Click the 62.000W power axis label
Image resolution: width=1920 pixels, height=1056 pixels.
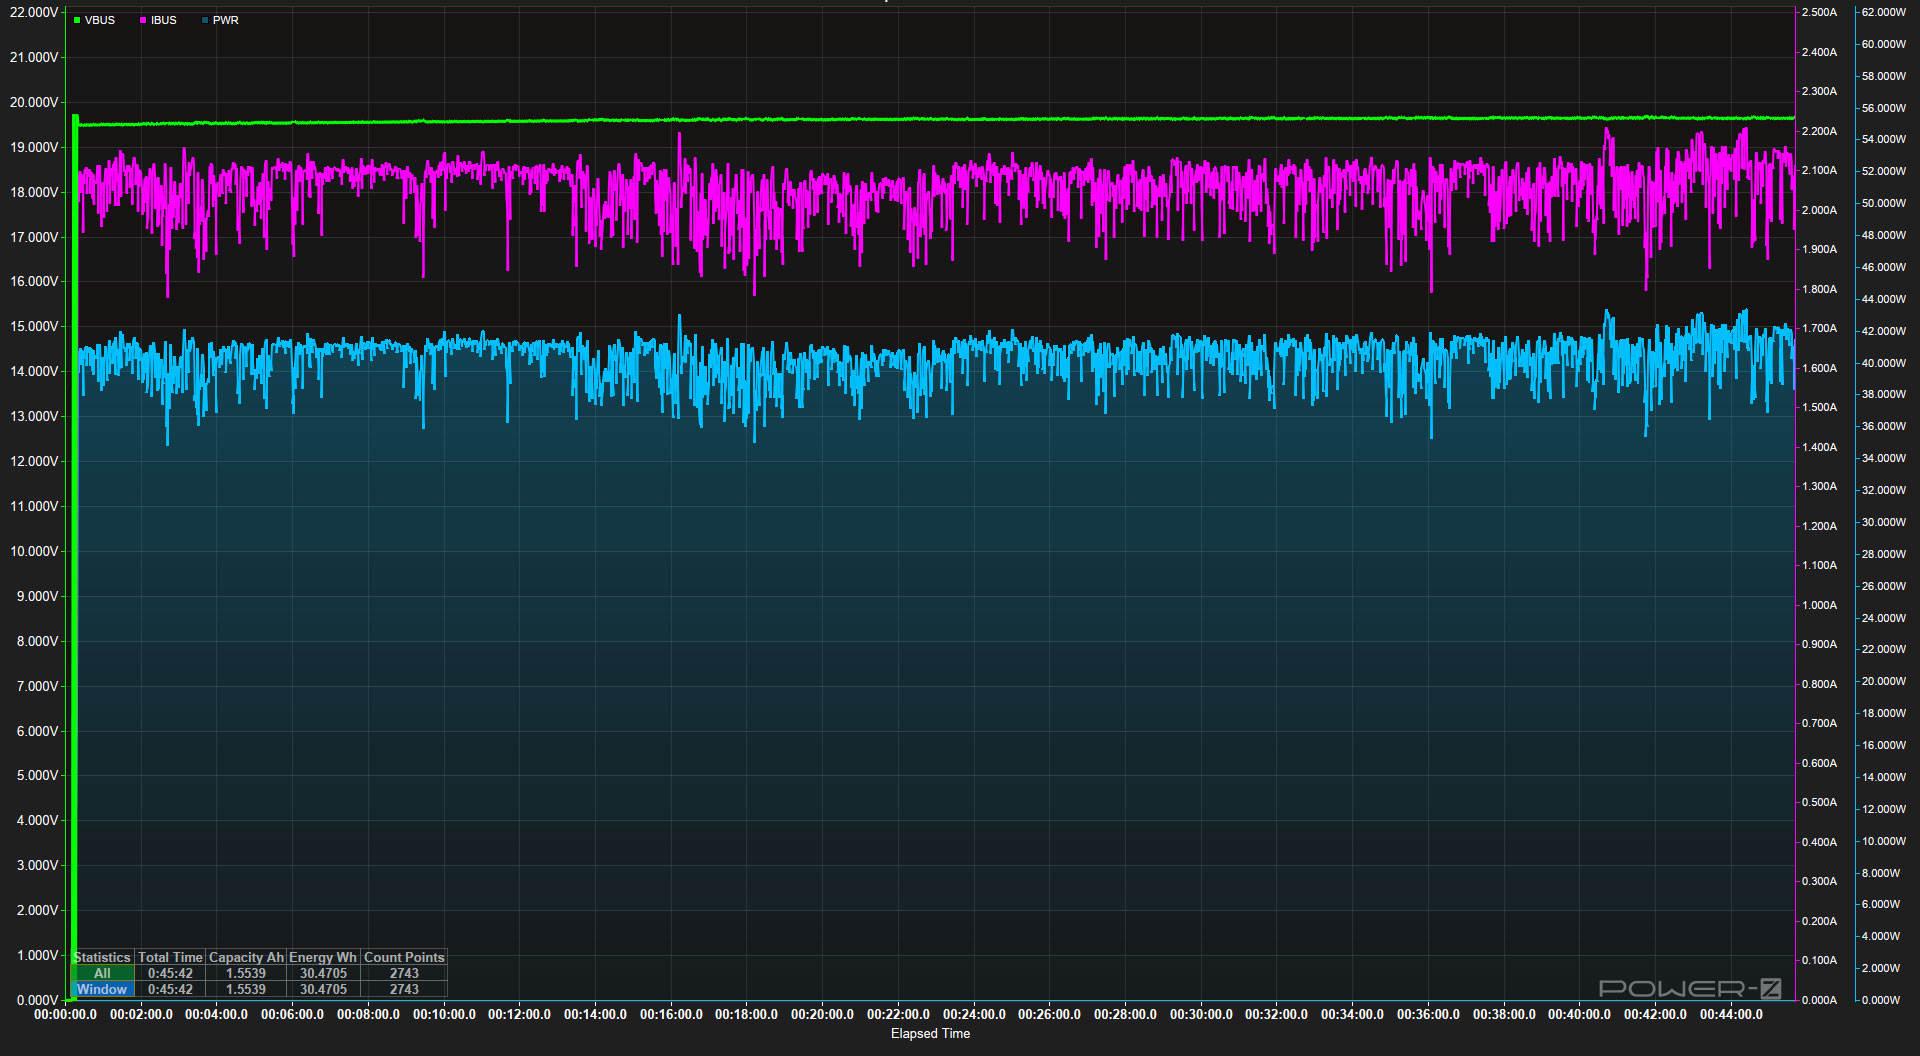click(x=1884, y=12)
